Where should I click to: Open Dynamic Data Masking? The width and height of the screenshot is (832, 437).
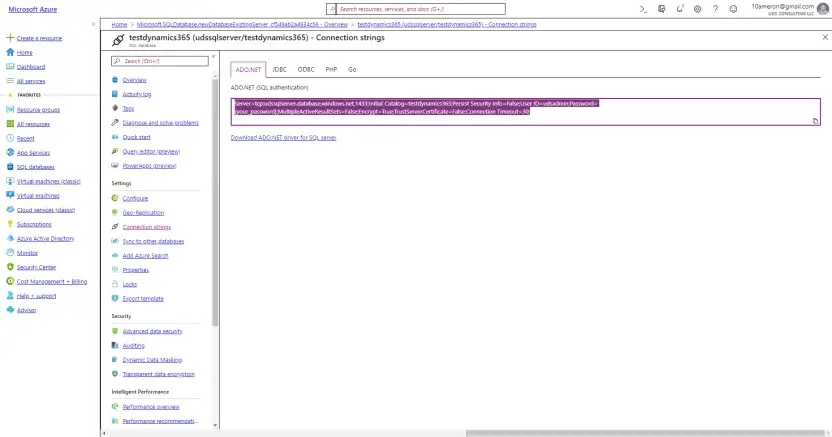[x=152, y=360]
